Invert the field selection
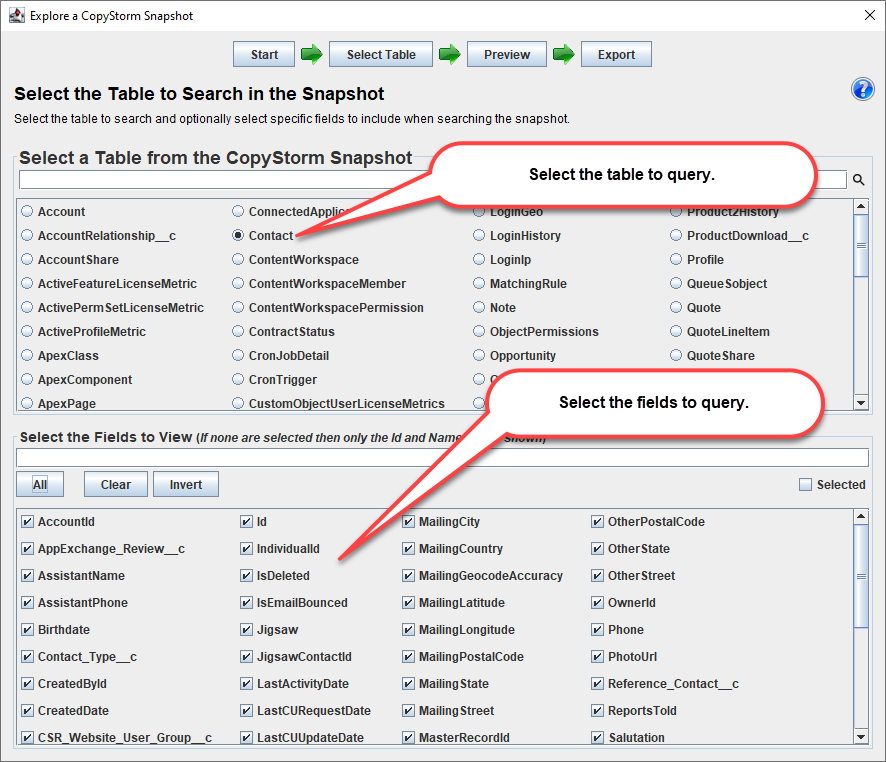The image size is (886, 762). pos(186,484)
